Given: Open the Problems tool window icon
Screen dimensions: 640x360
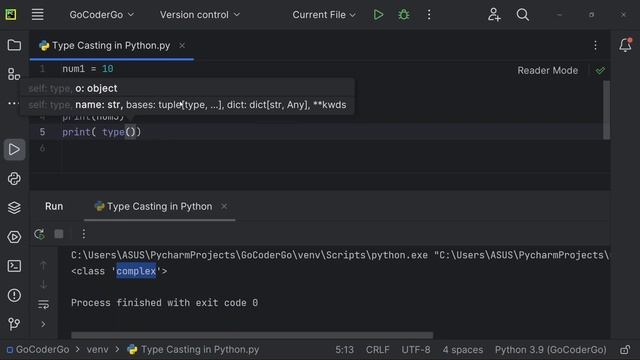Looking at the screenshot, I should click(x=14, y=295).
